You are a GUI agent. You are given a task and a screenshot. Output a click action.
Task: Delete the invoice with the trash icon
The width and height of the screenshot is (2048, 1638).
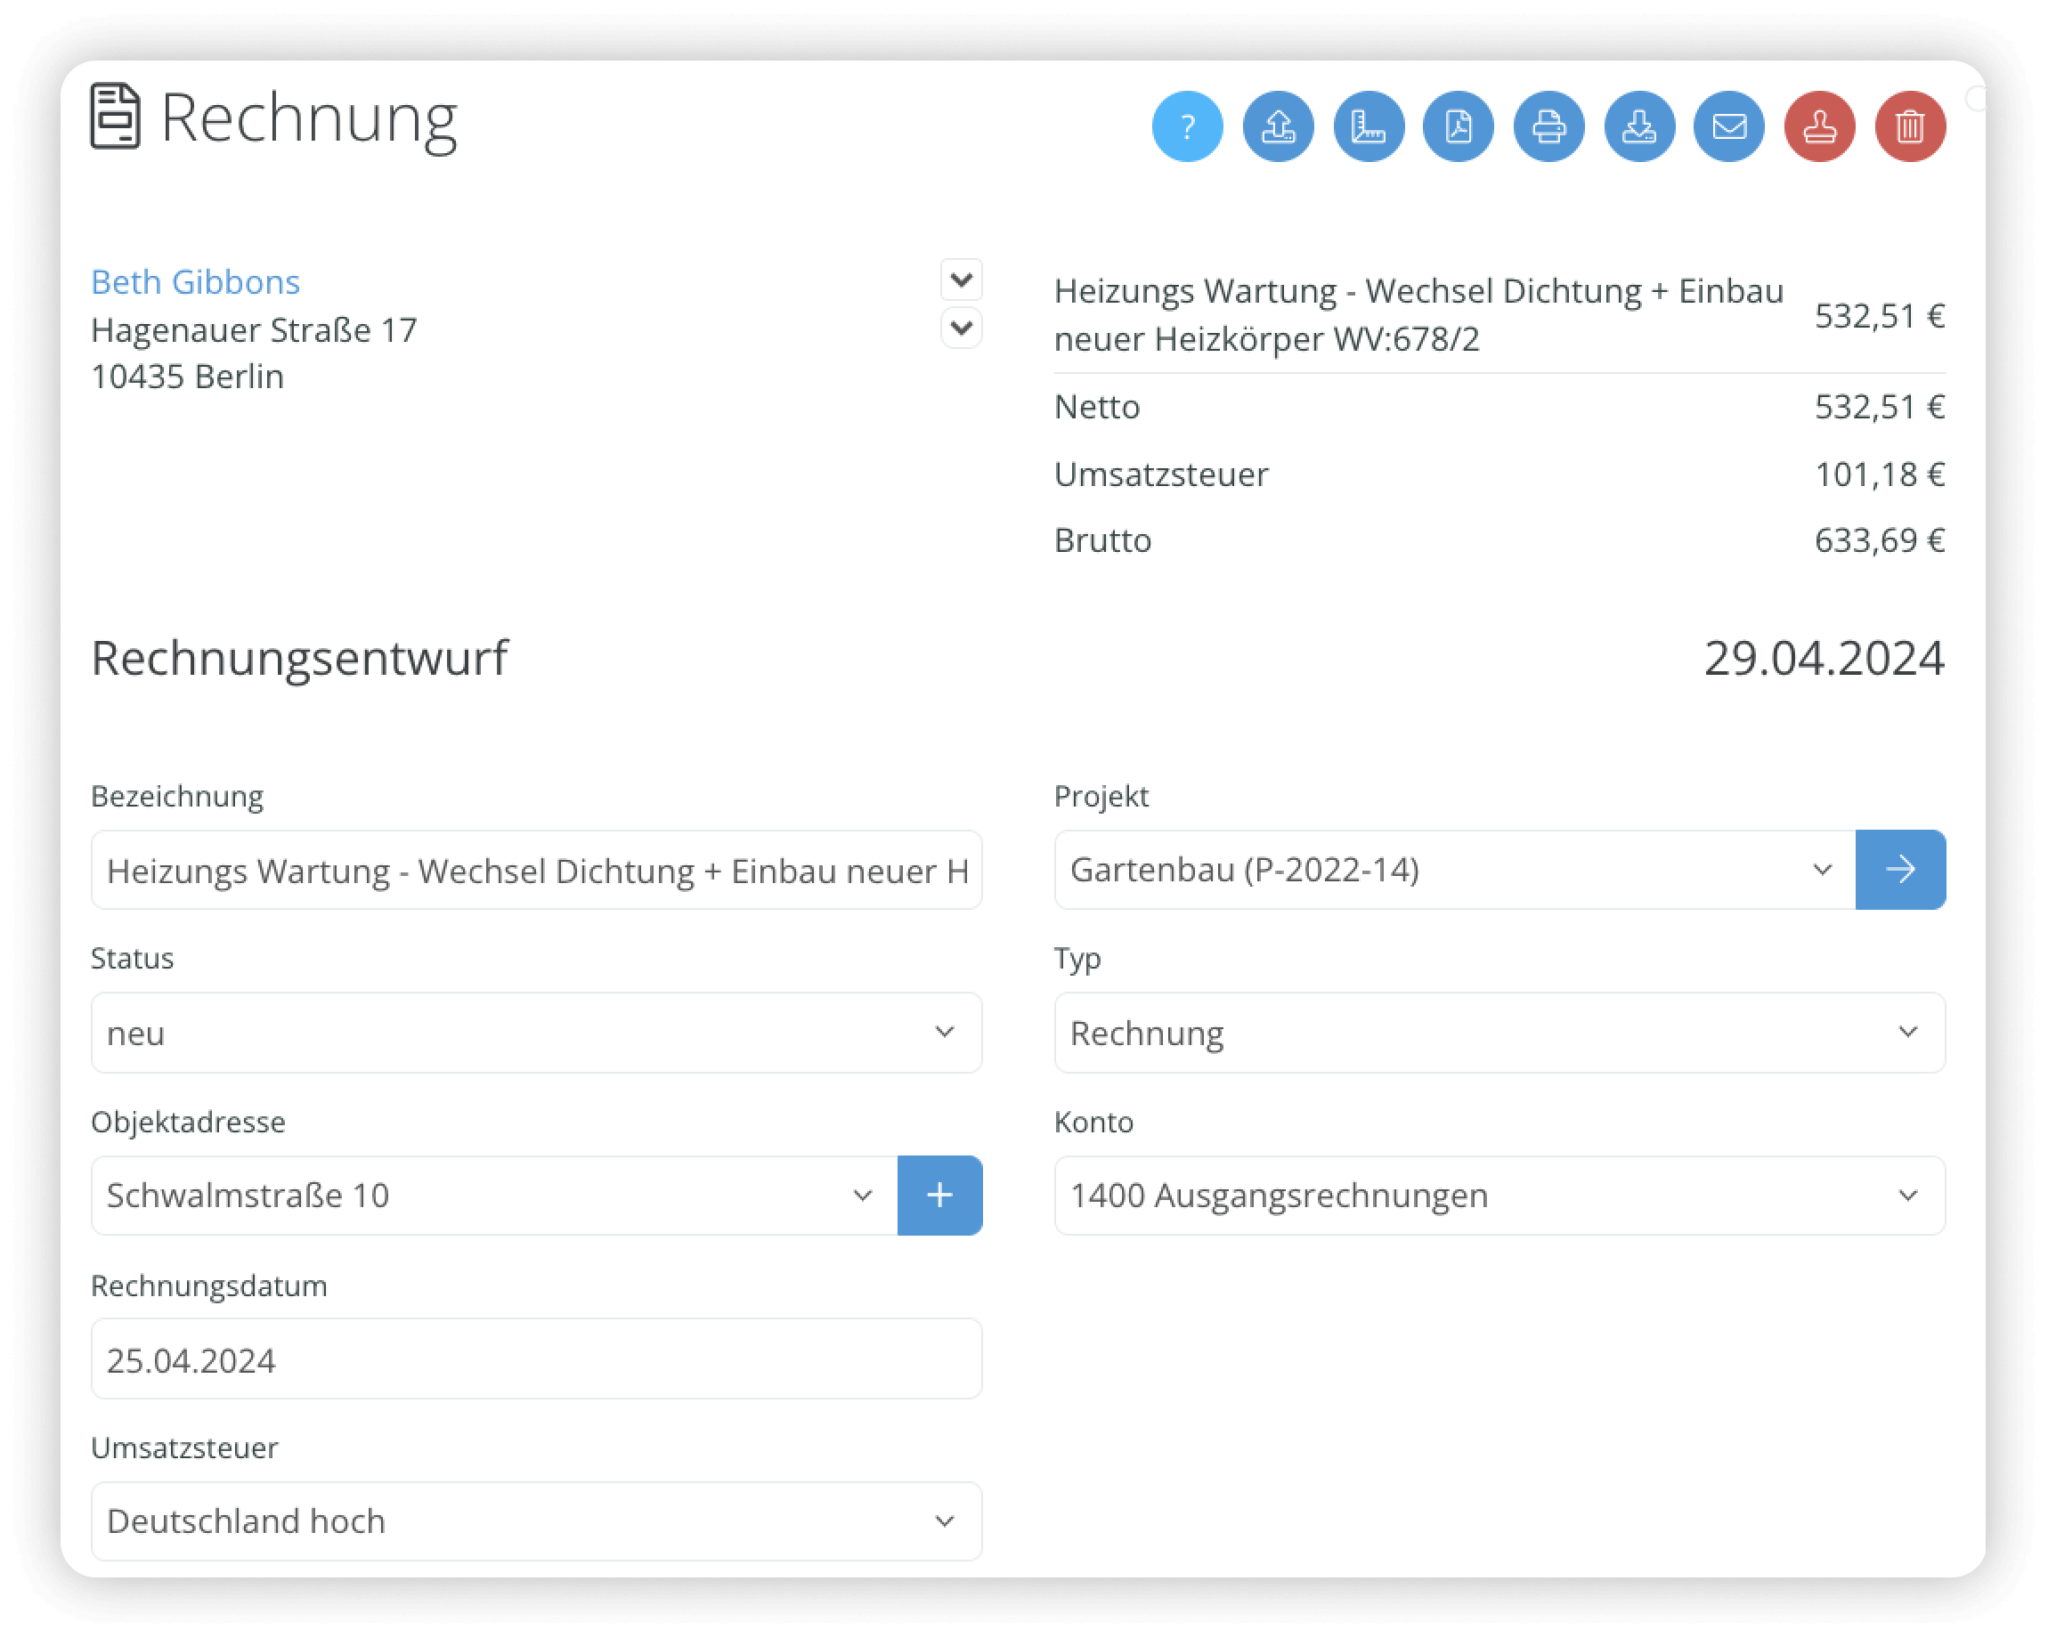tap(1910, 126)
